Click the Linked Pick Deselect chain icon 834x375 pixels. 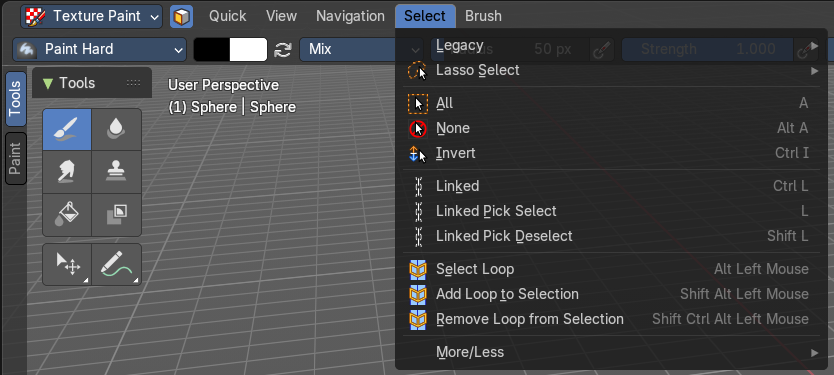[x=418, y=236]
